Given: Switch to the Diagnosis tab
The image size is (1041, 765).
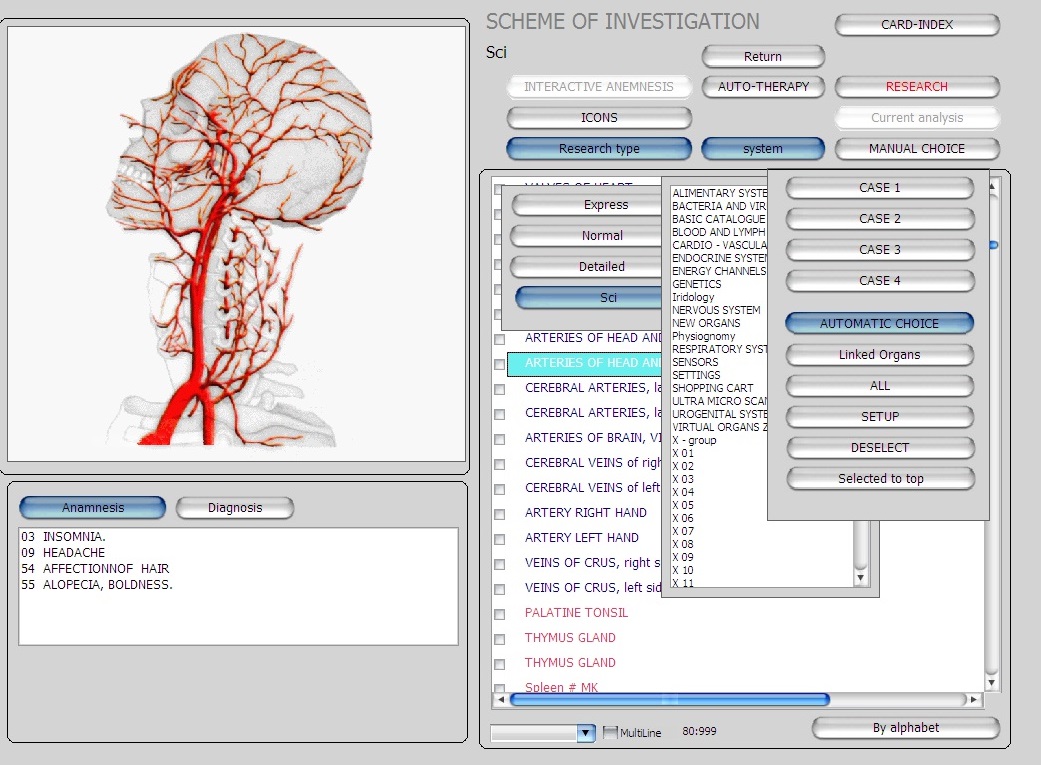Looking at the screenshot, I should click(235, 508).
